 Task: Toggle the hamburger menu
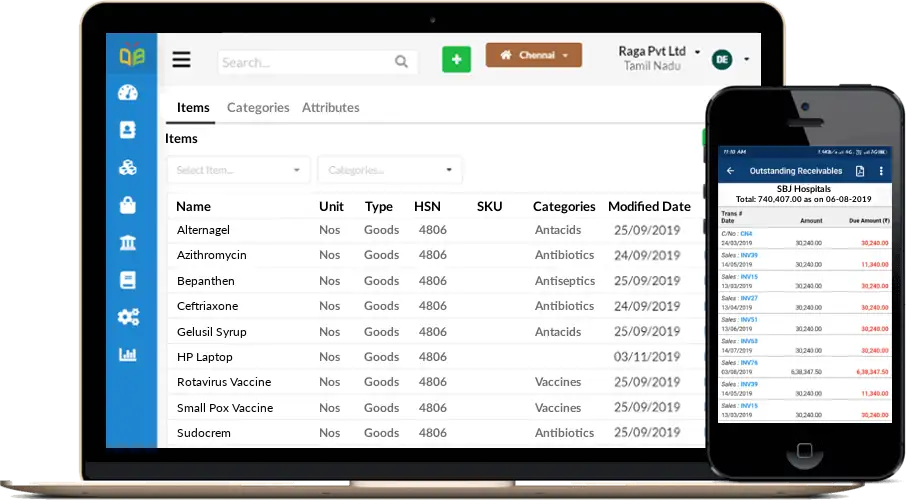tap(181, 60)
